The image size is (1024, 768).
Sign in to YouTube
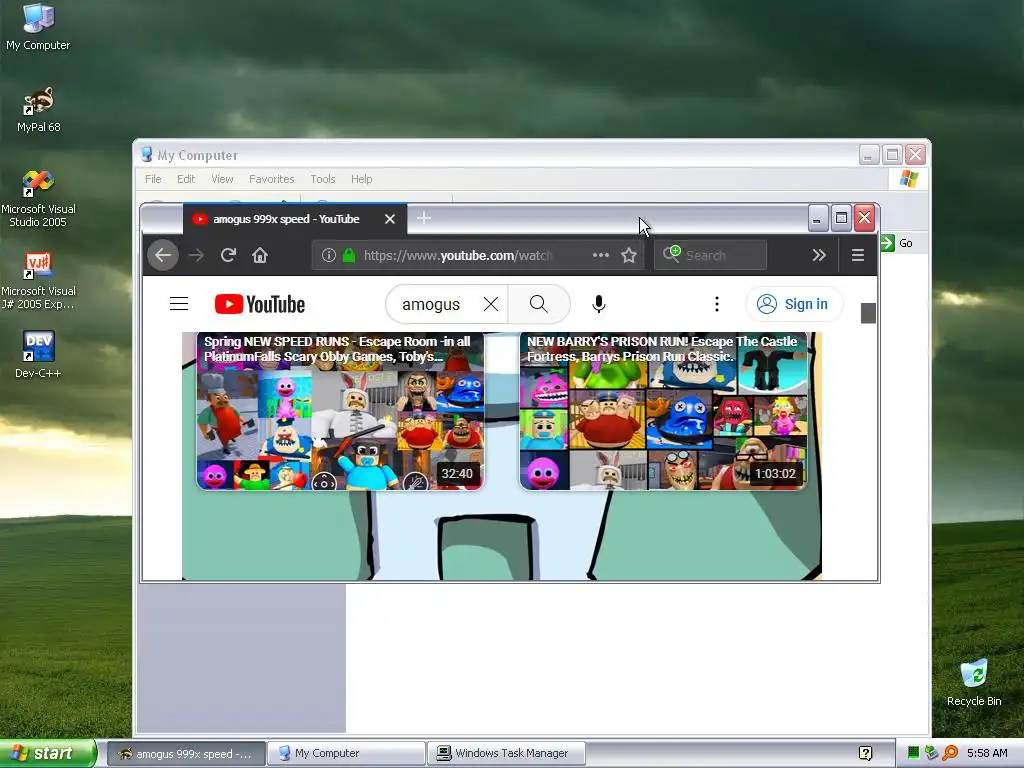(x=793, y=304)
